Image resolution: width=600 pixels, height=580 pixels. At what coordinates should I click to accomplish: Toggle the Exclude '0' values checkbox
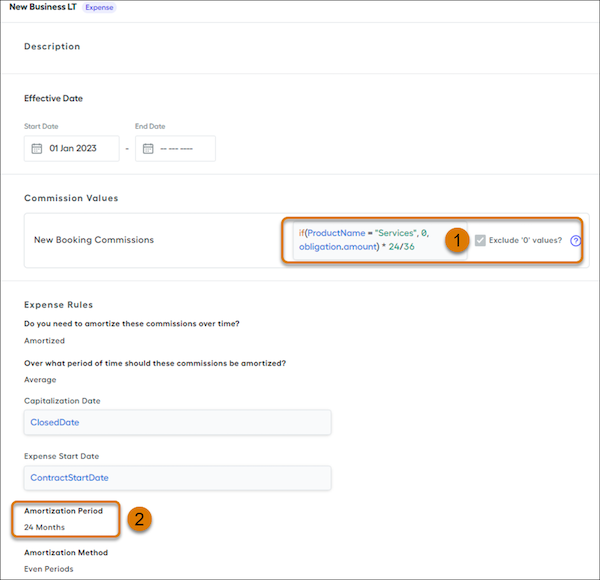click(480, 240)
